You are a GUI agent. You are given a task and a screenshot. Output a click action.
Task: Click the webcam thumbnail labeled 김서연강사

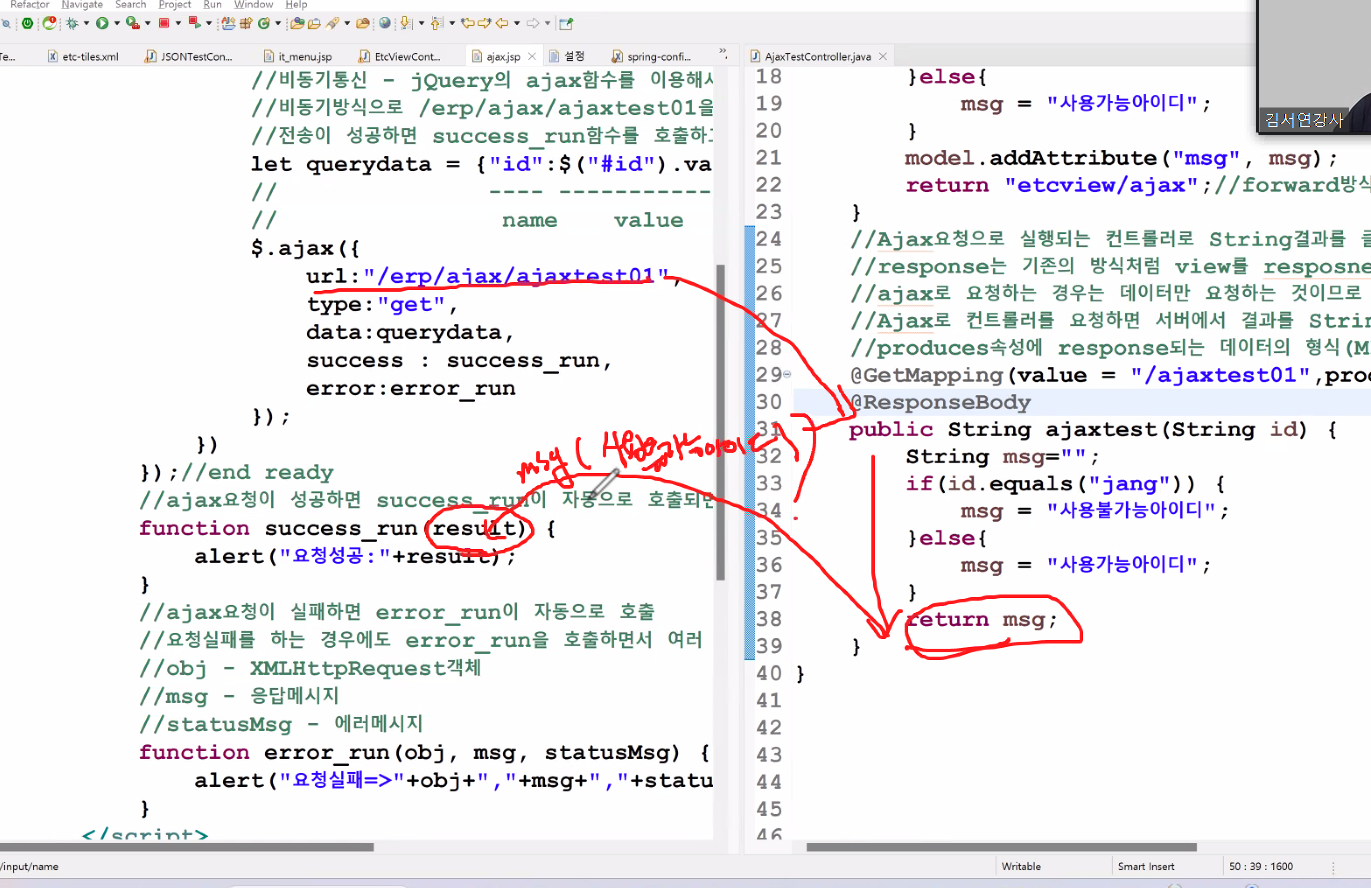click(1314, 67)
